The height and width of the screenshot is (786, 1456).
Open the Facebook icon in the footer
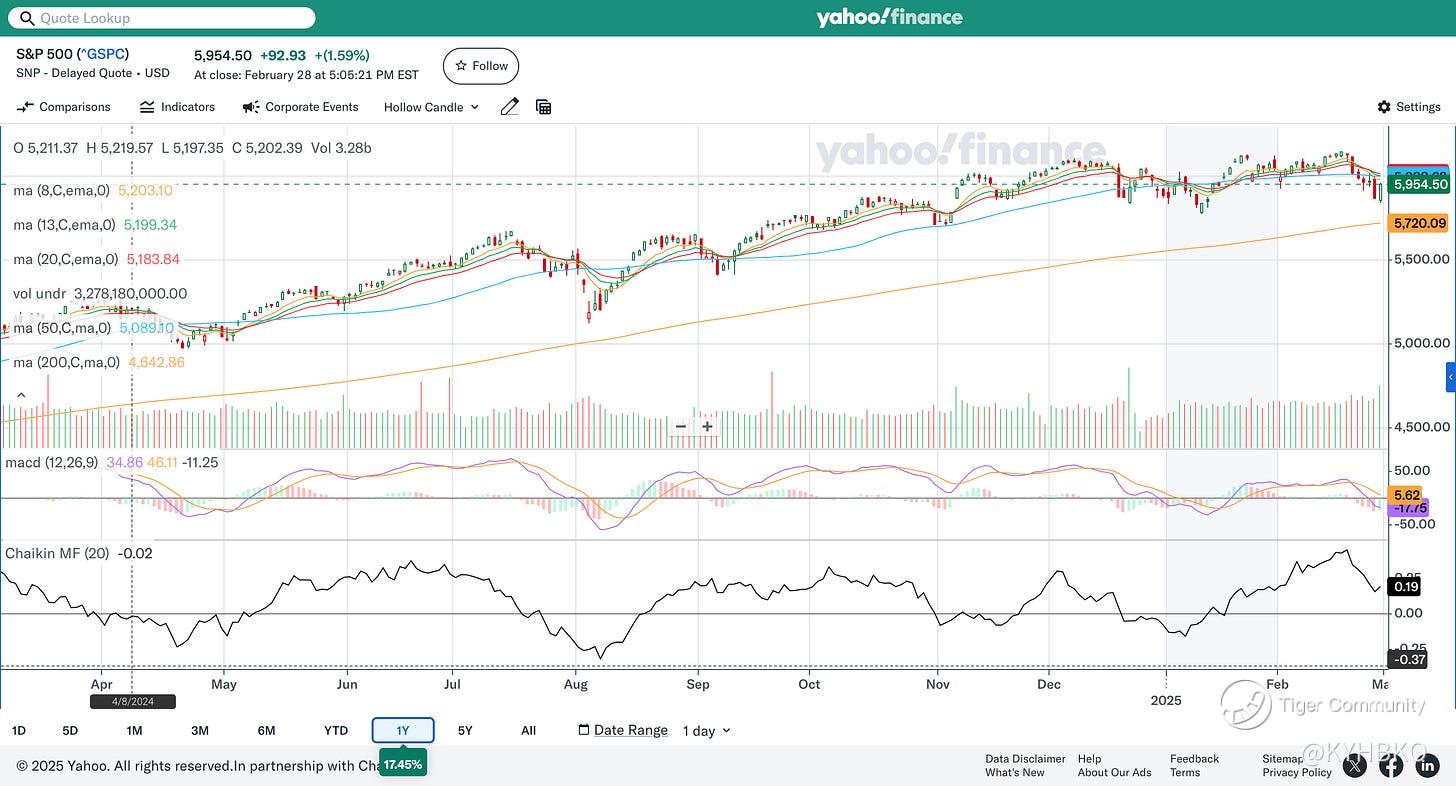1391,766
